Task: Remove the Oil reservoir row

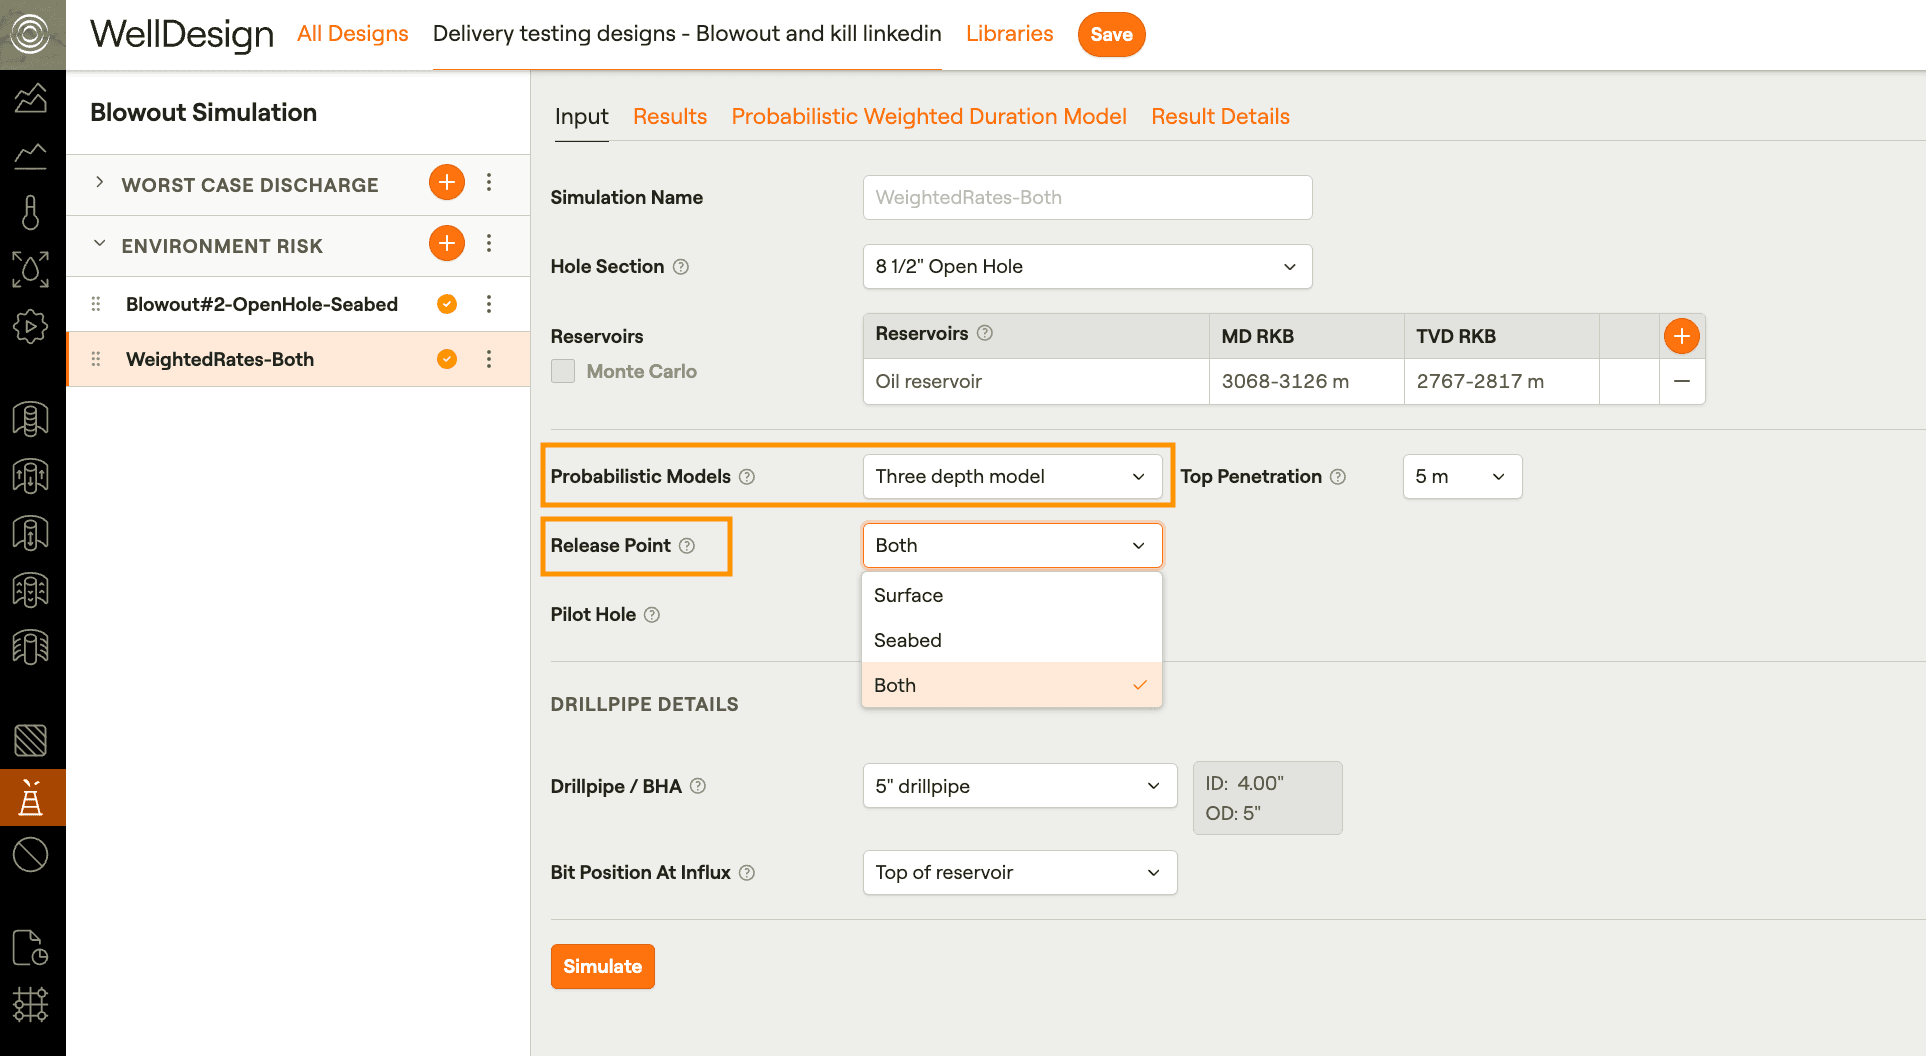Action: point(1681,381)
